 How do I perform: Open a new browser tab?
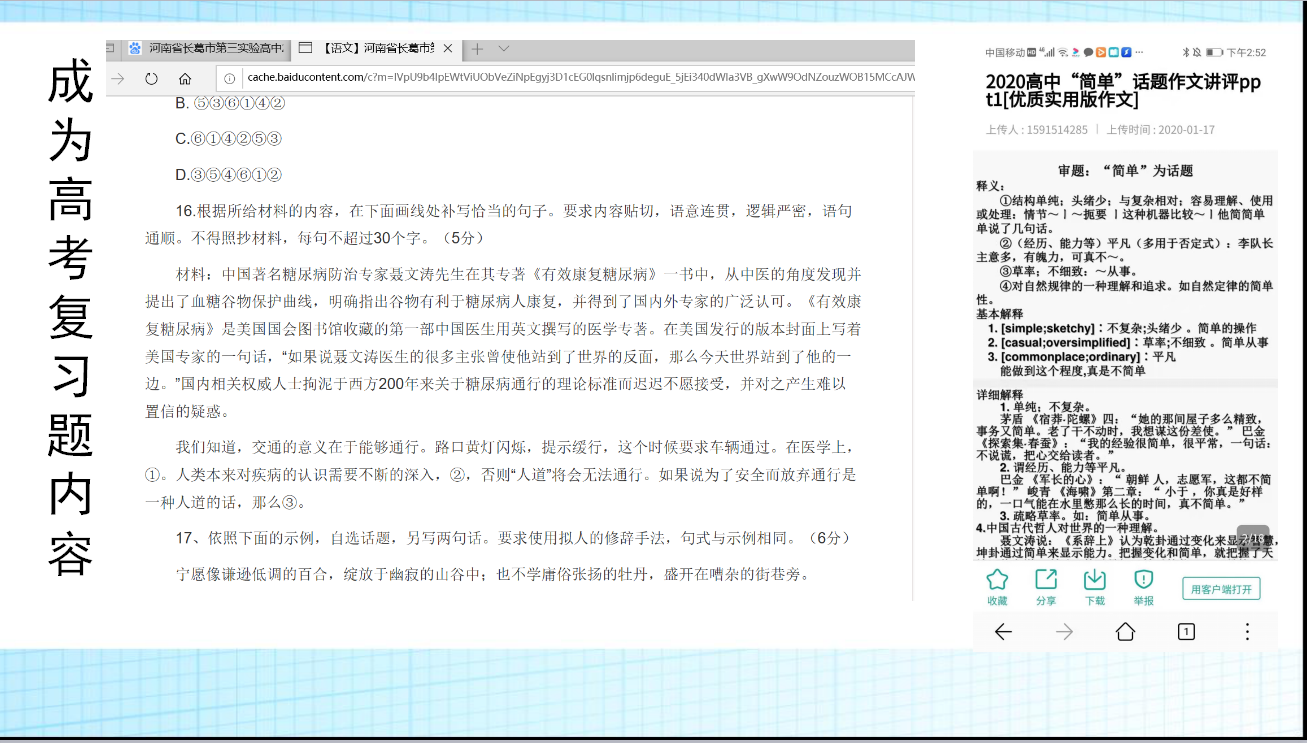[477, 48]
